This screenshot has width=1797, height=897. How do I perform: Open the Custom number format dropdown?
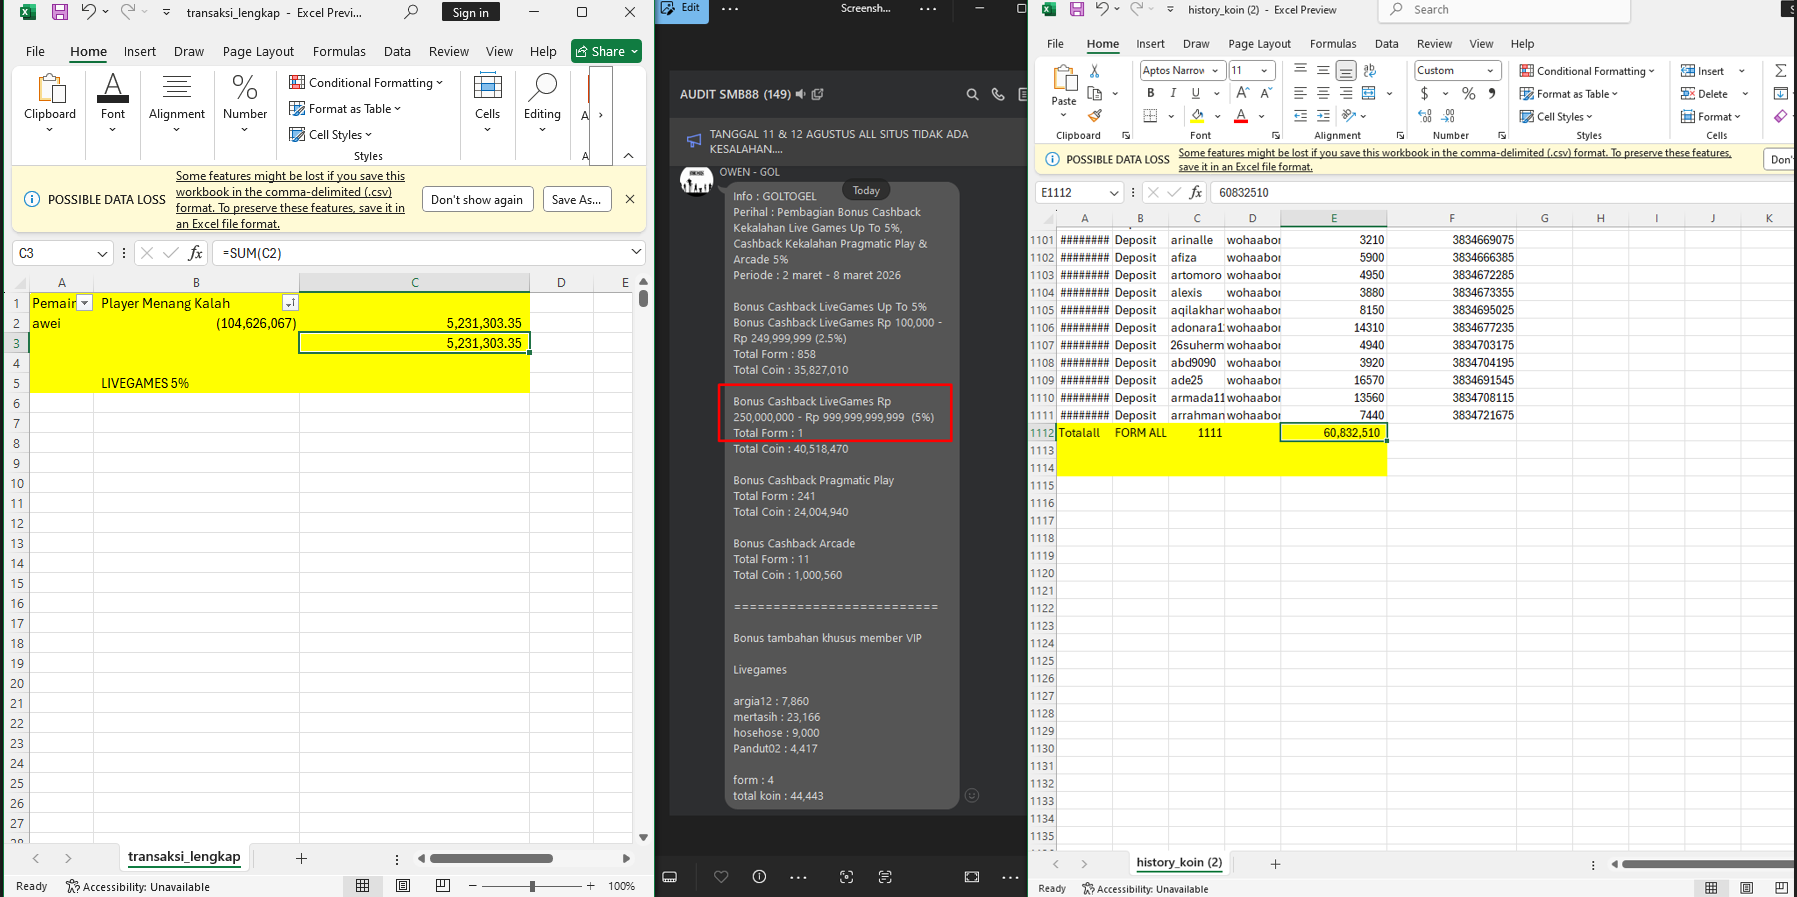click(x=1490, y=71)
